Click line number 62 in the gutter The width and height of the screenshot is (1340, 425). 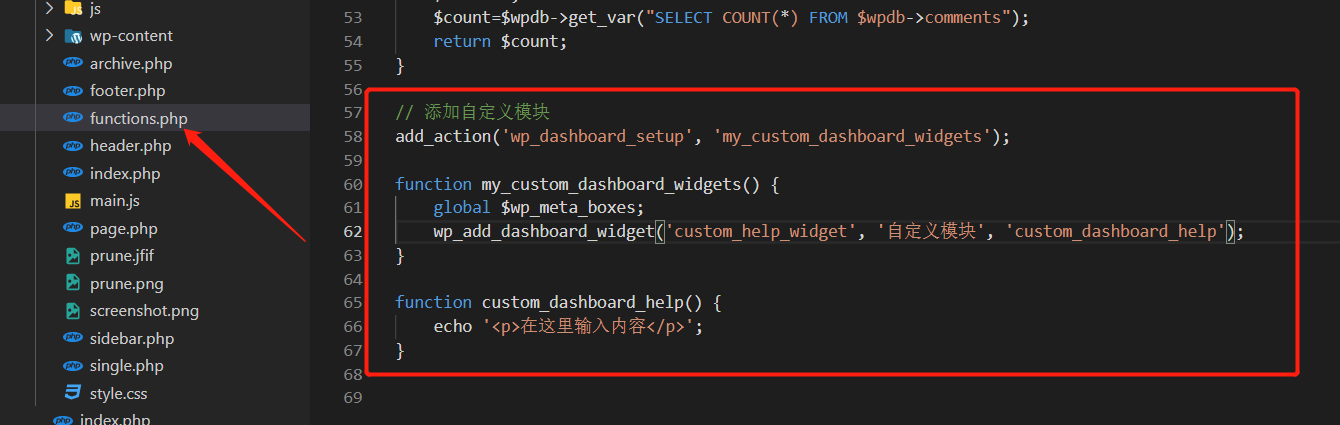click(352, 231)
